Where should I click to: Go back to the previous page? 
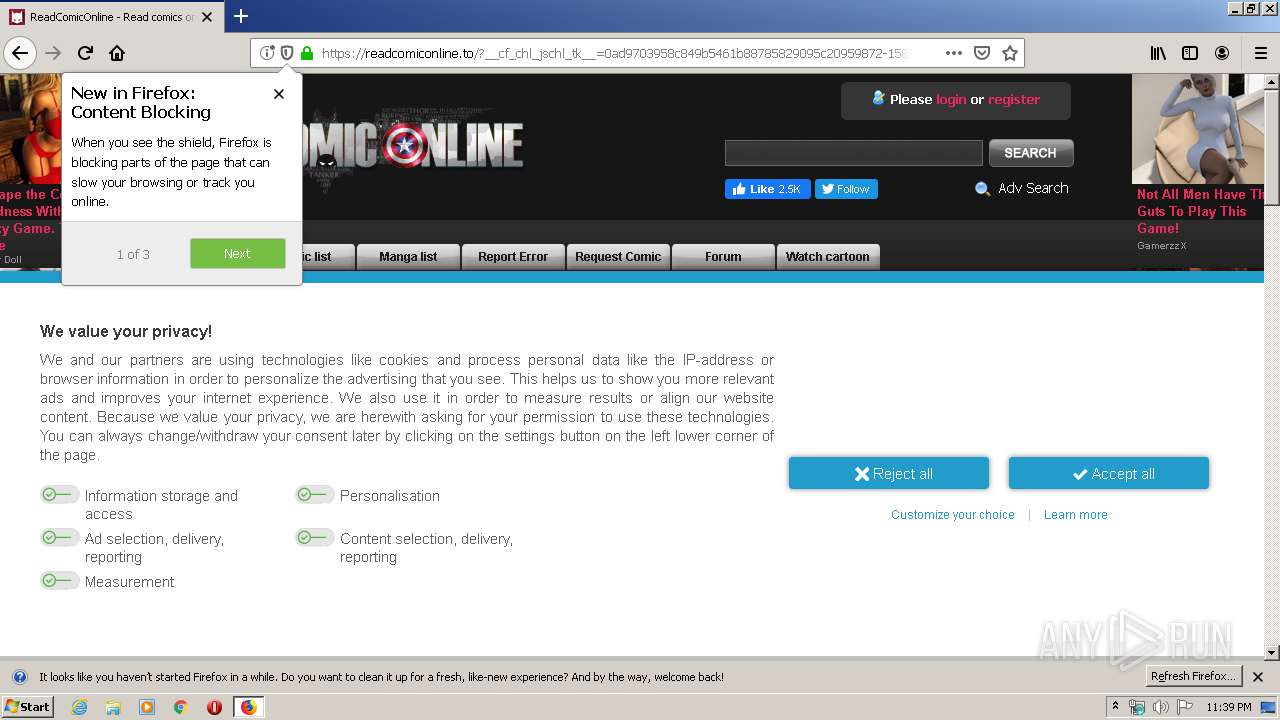[20, 53]
